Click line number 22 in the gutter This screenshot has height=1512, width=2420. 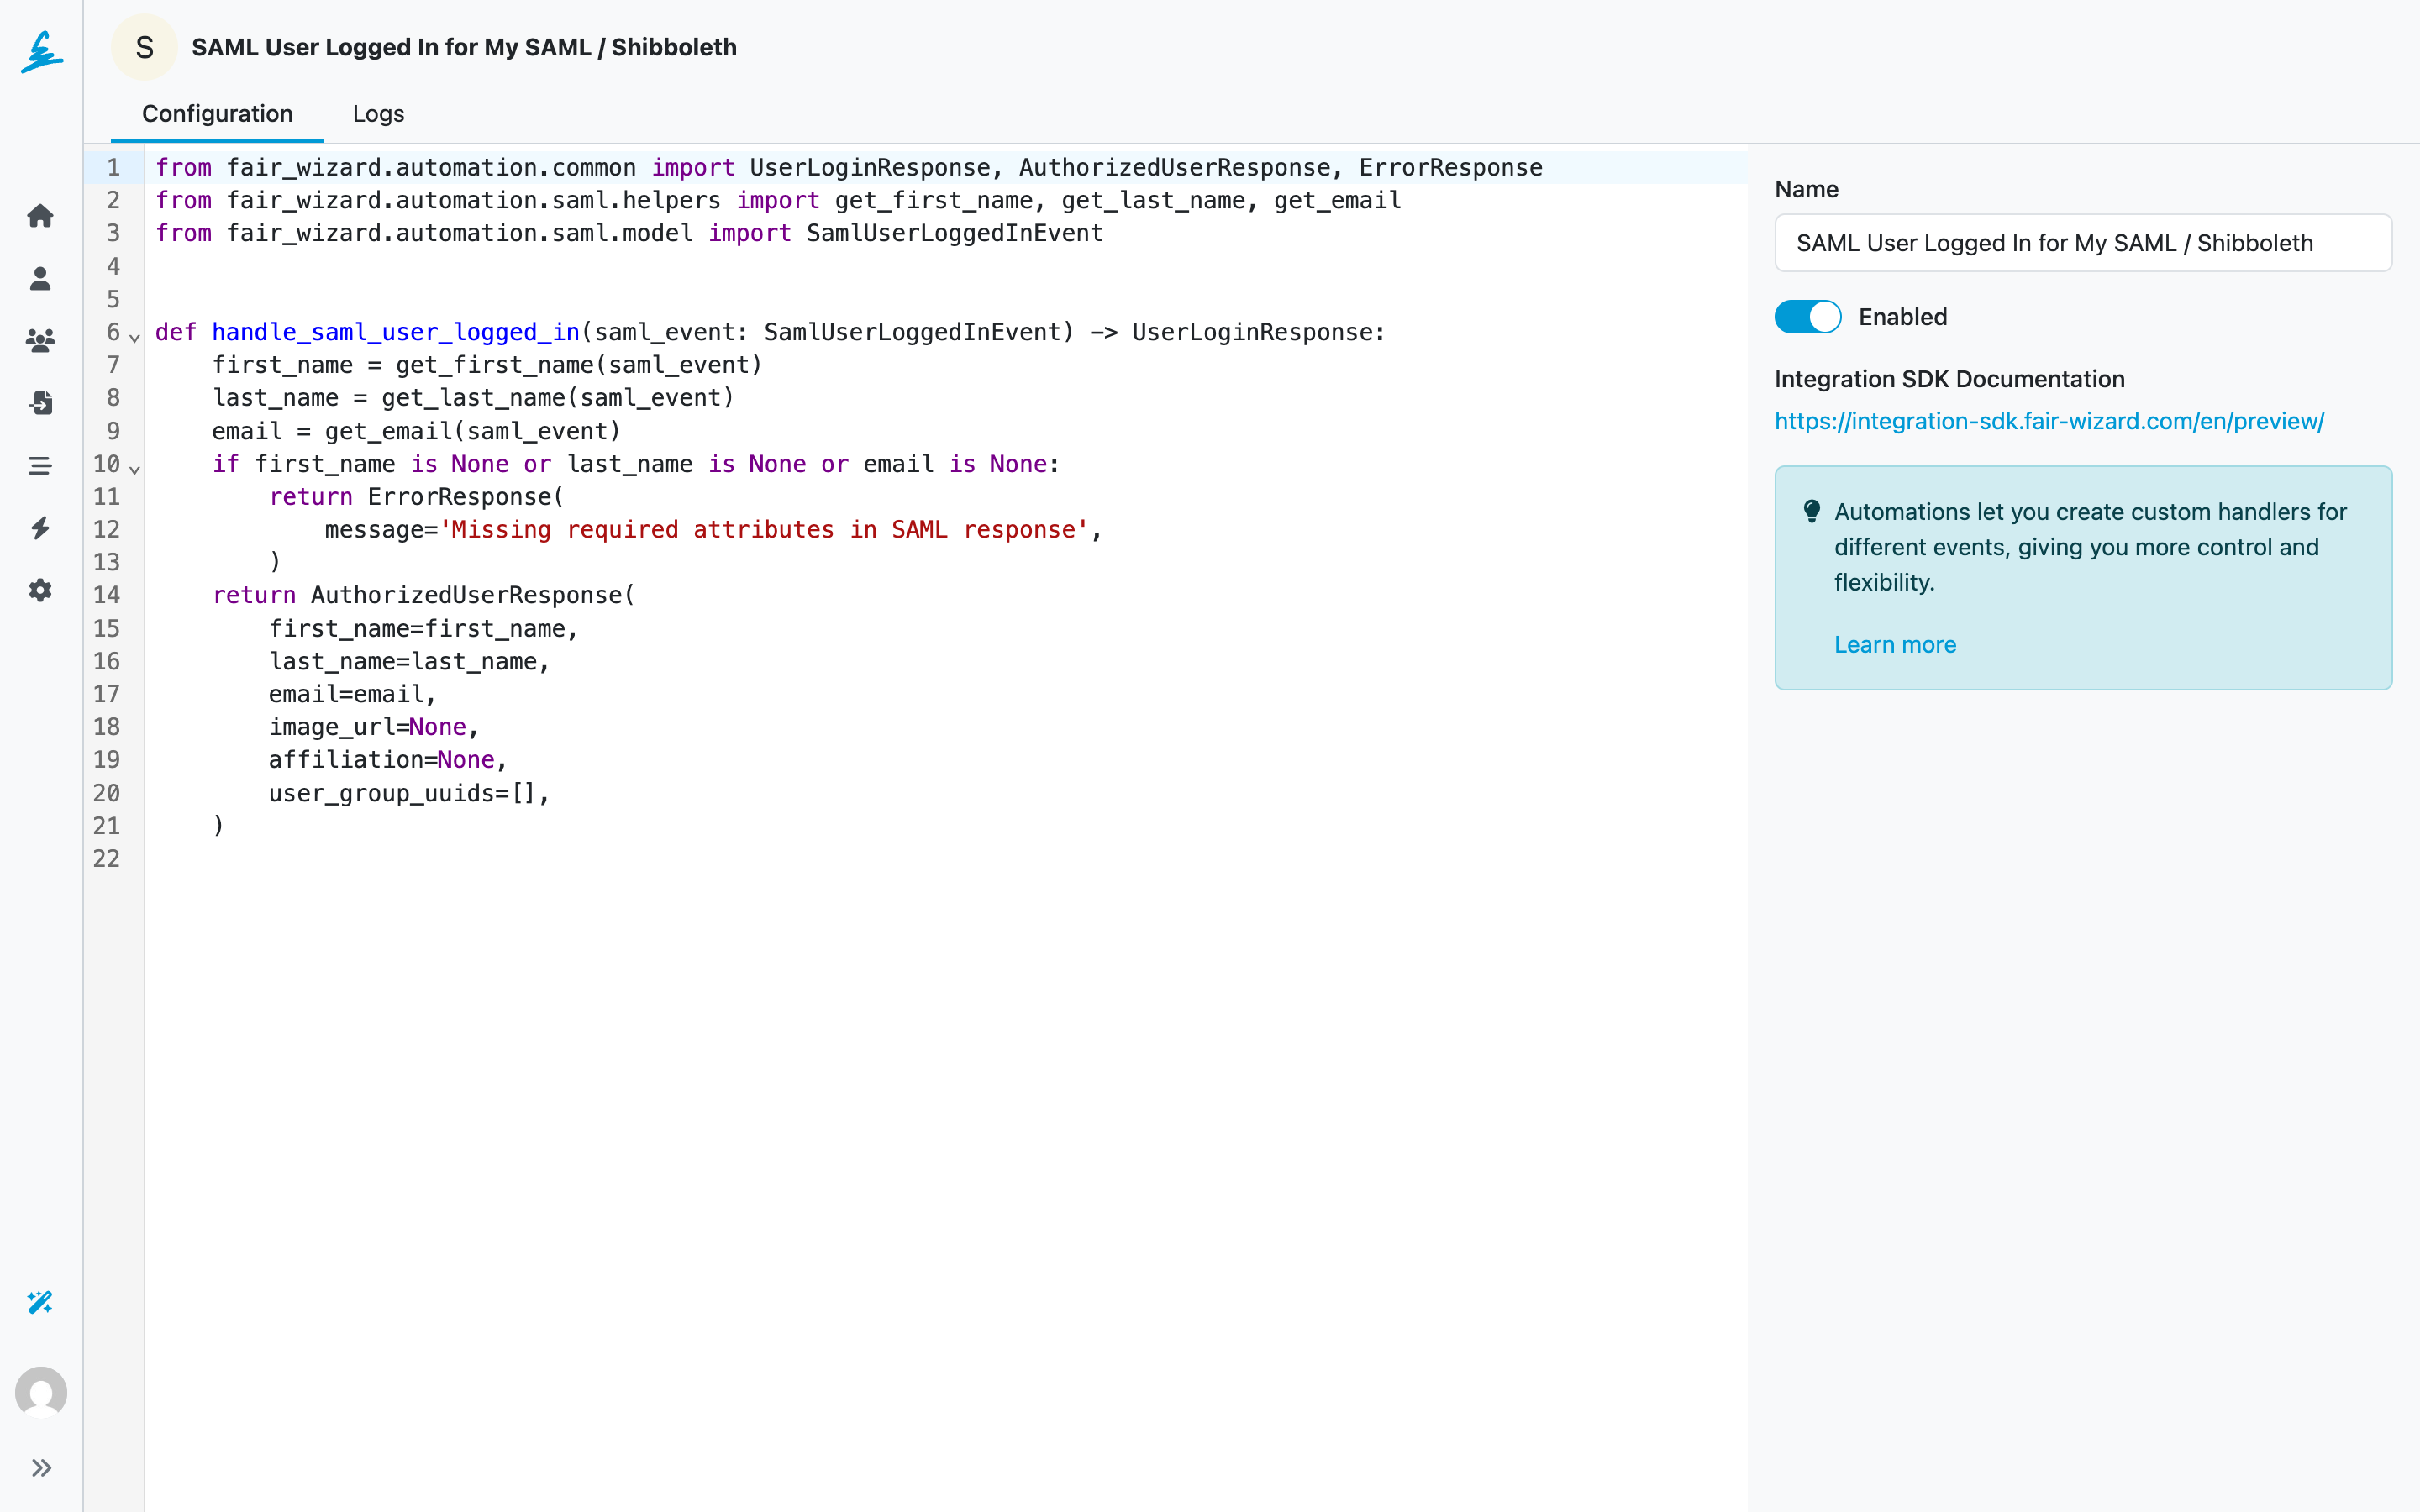point(106,858)
